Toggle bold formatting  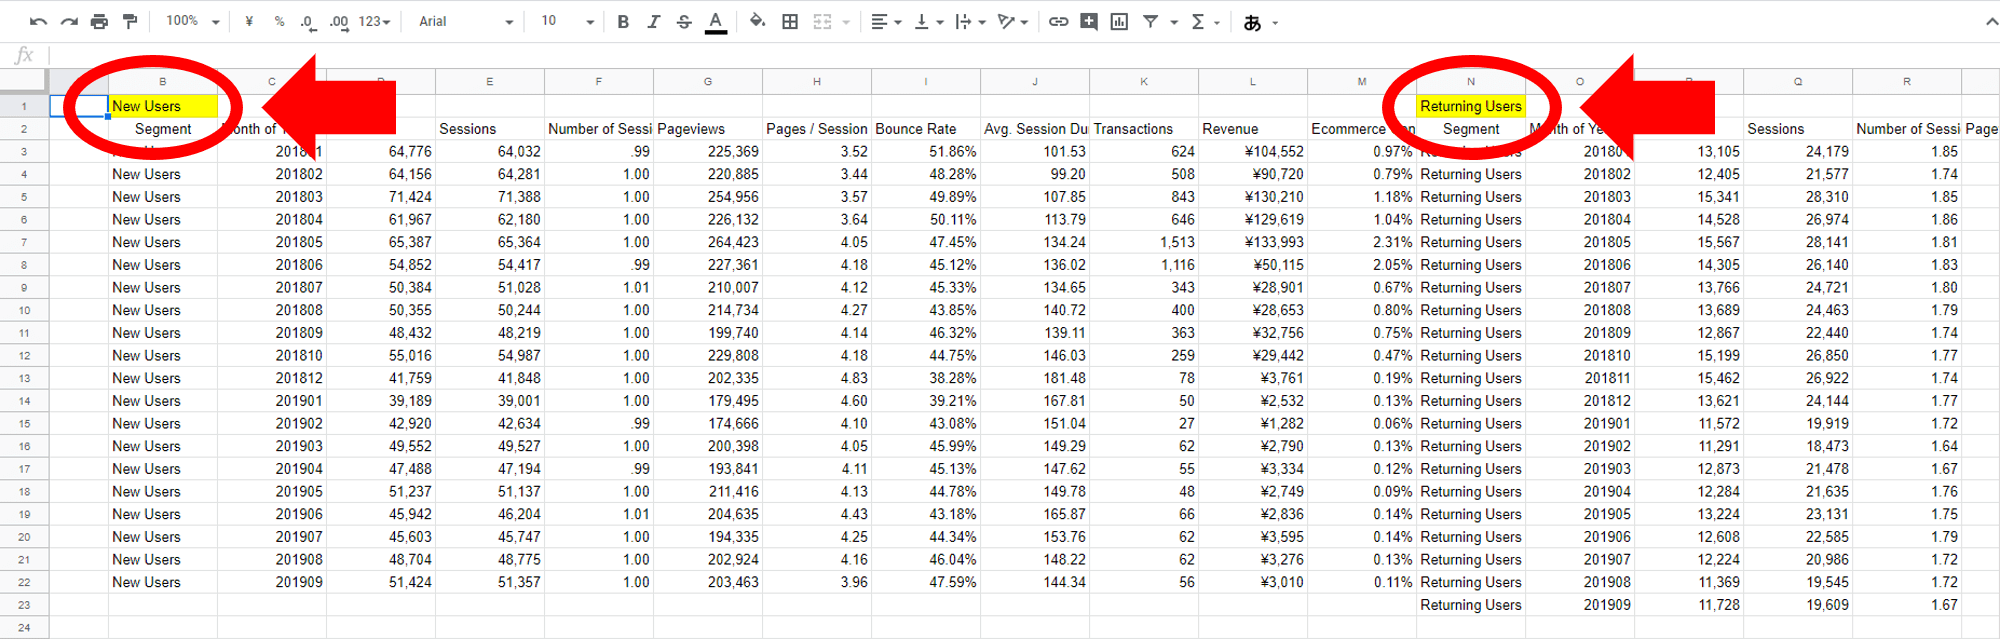[x=623, y=21]
